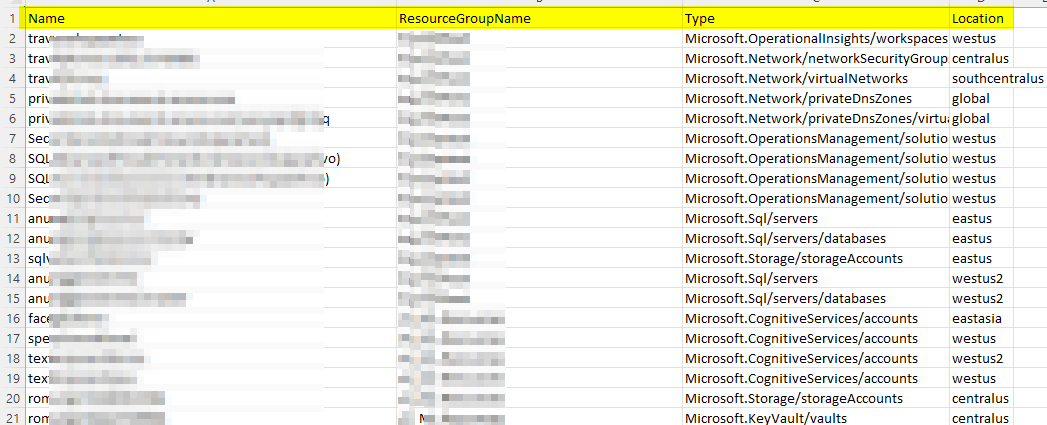Select the Name cell starting with "sqlv"

(x=211, y=258)
